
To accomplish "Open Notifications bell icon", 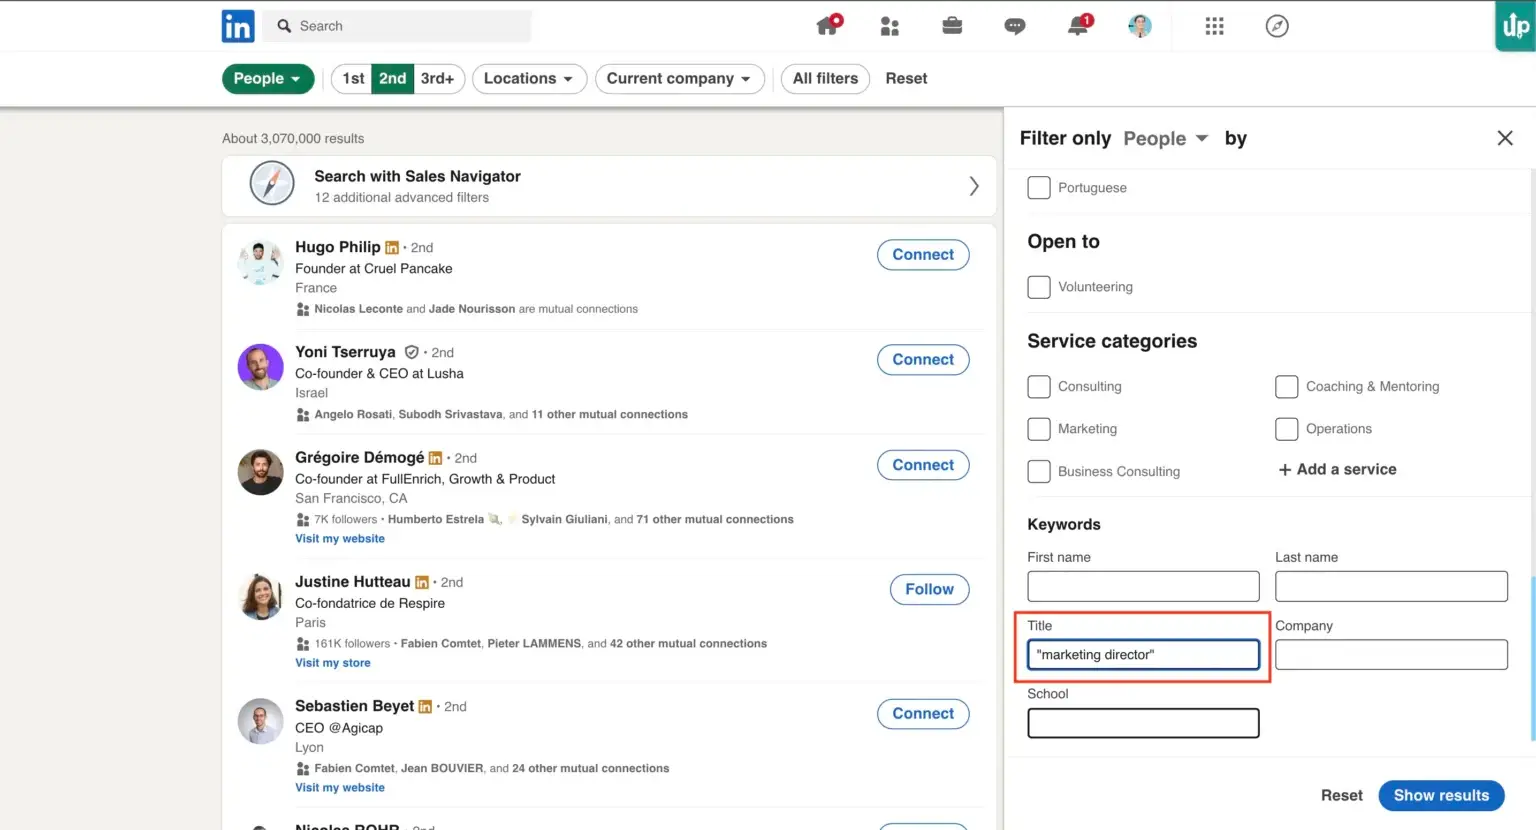I will [x=1078, y=26].
